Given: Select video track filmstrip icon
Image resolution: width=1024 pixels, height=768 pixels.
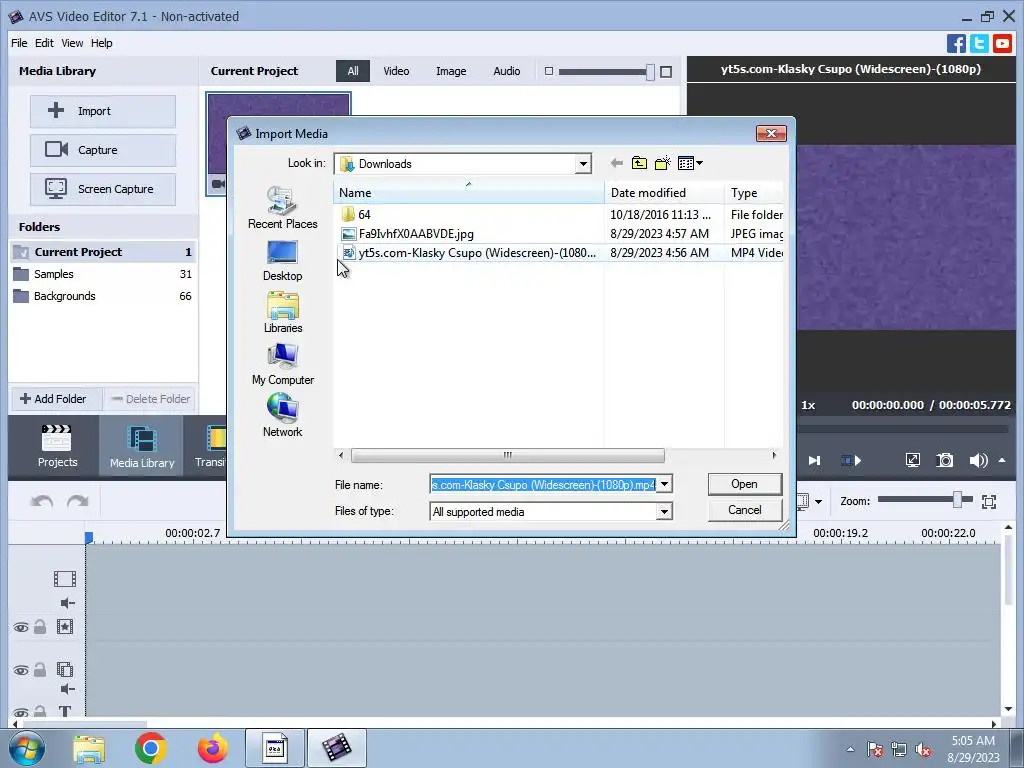Looking at the screenshot, I should coord(65,579).
